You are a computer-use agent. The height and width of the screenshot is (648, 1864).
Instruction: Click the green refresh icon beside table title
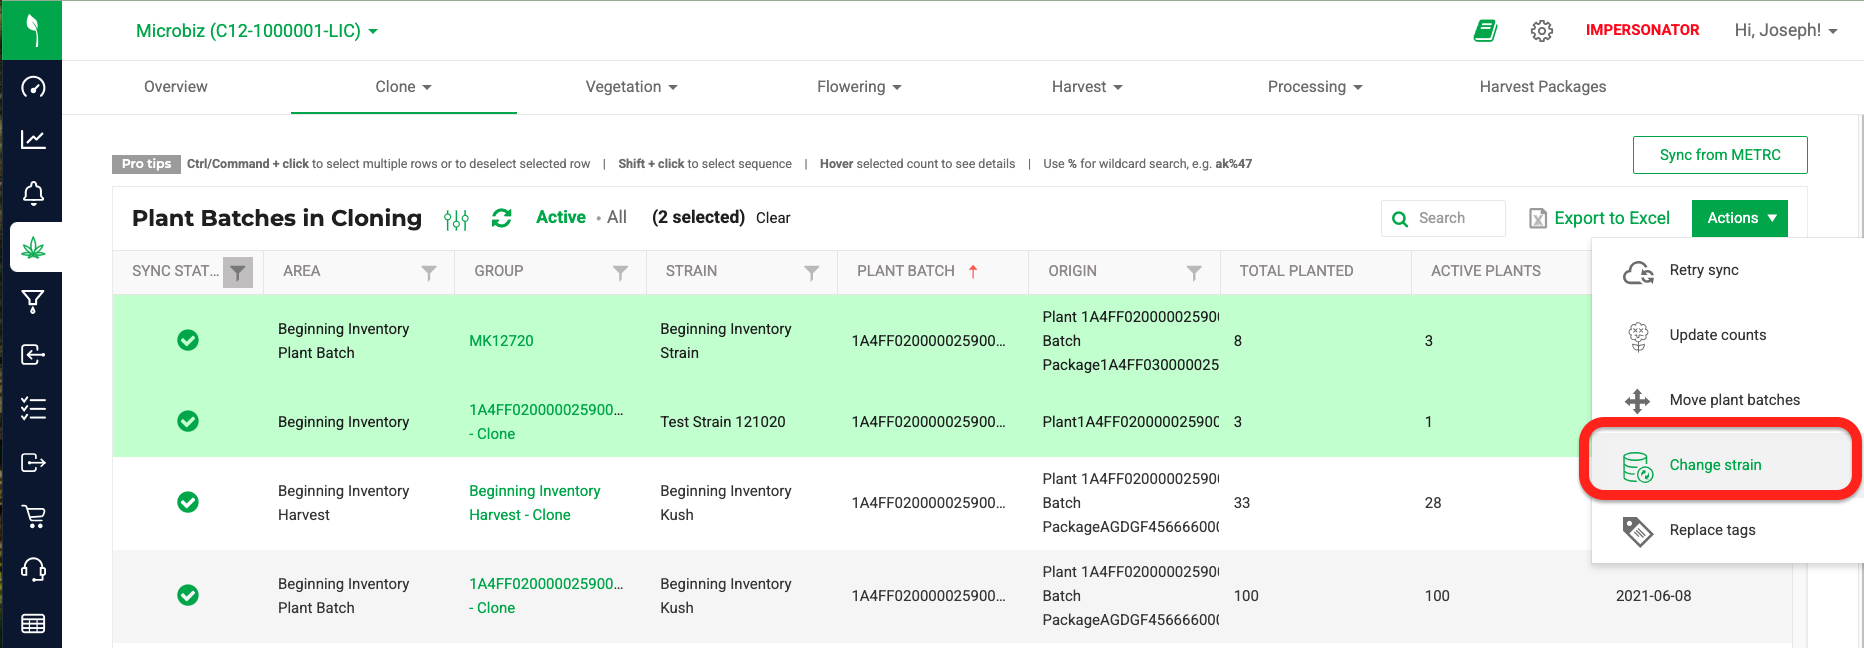[501, 218]
